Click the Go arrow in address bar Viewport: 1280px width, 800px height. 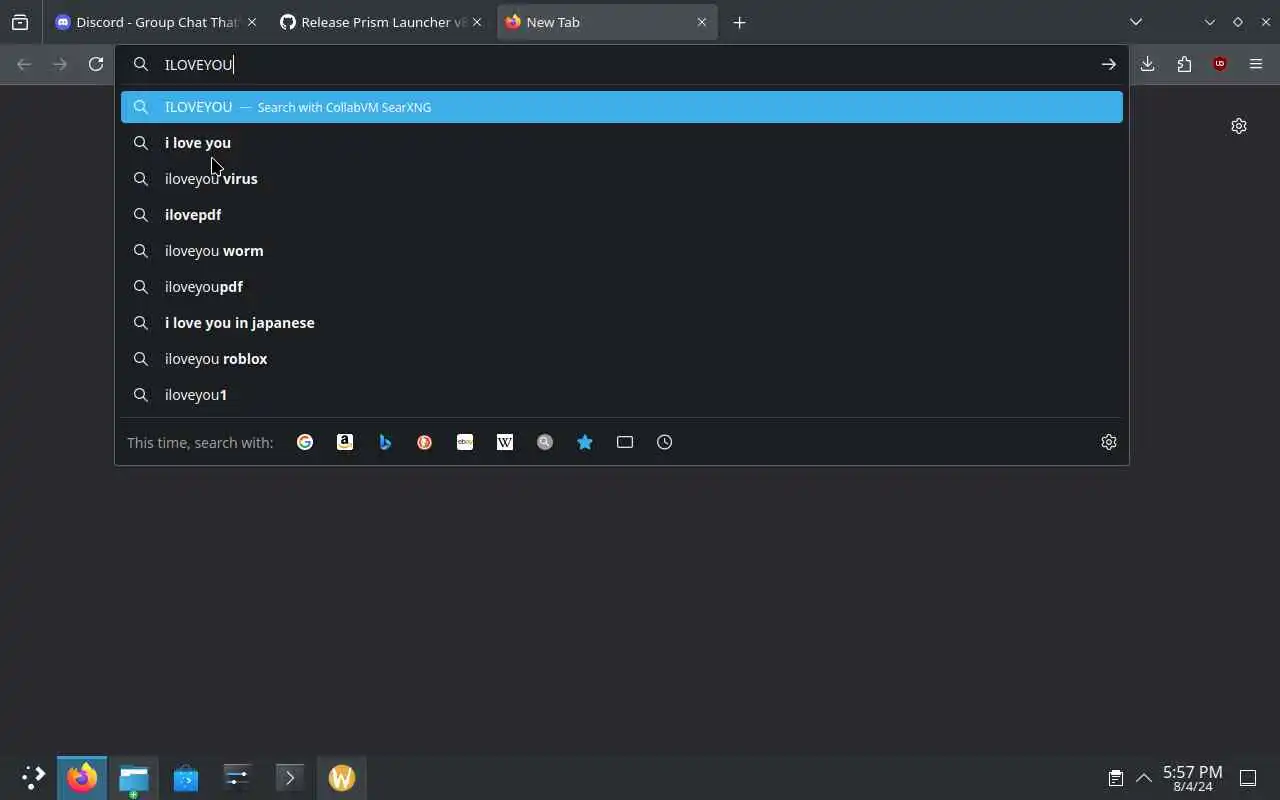(x=1109, y=64)
